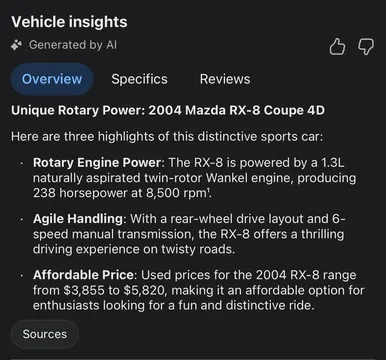
Task: Click the superscript citation after 8,500 rpm
Action: [x=209, y=191]
